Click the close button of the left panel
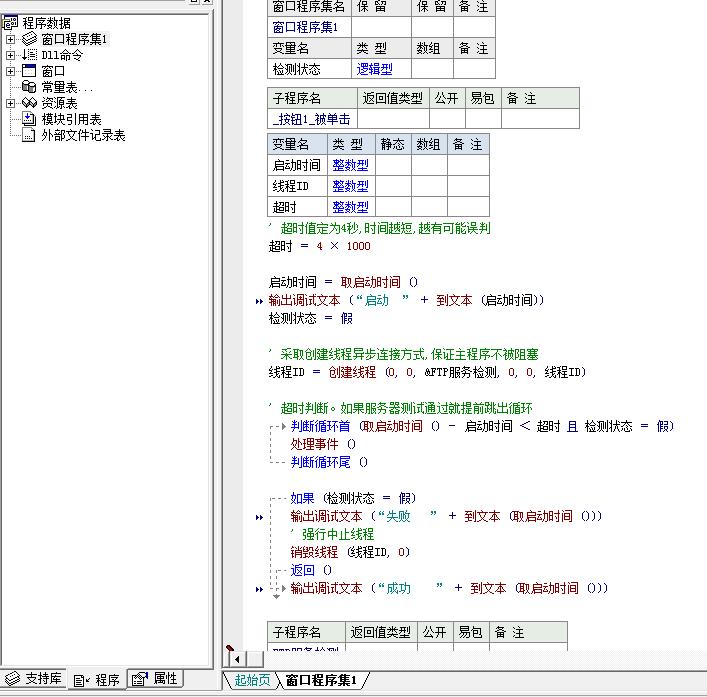The image size is (707, 697). pos(207,1)
